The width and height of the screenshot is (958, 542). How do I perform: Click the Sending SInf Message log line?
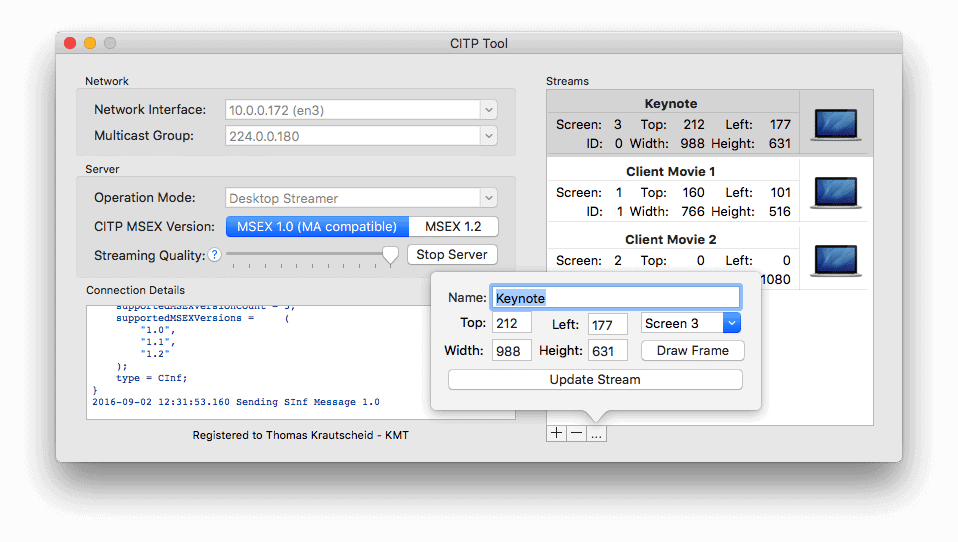236,402
